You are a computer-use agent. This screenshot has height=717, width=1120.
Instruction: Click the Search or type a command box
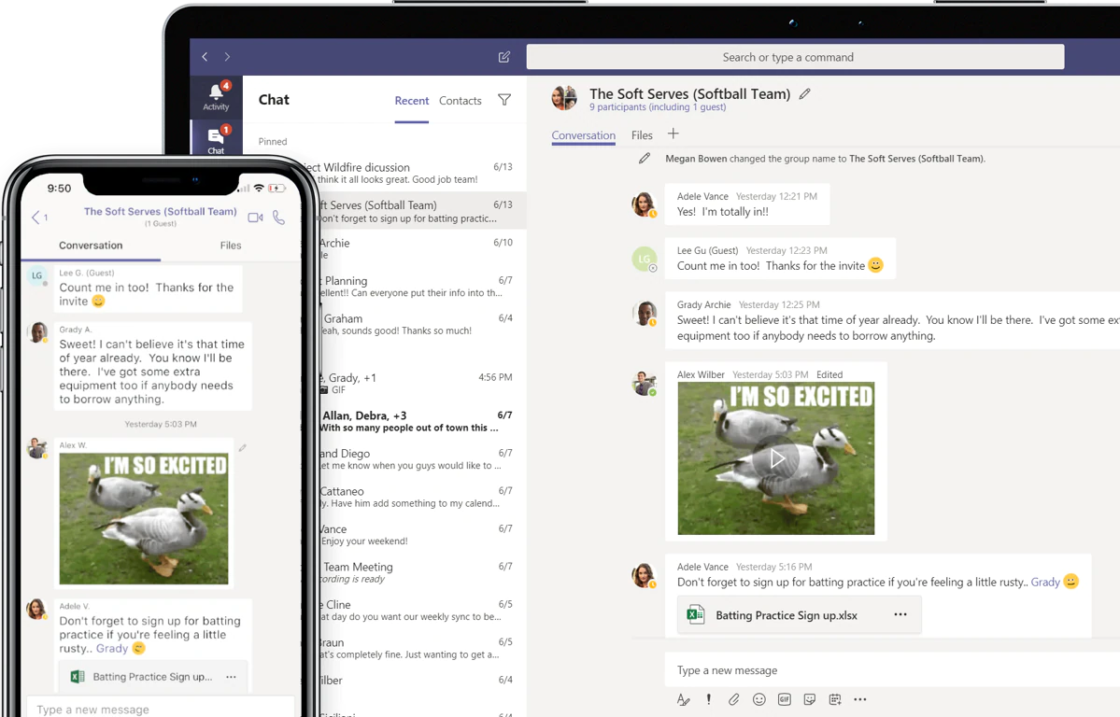(788, 57)
